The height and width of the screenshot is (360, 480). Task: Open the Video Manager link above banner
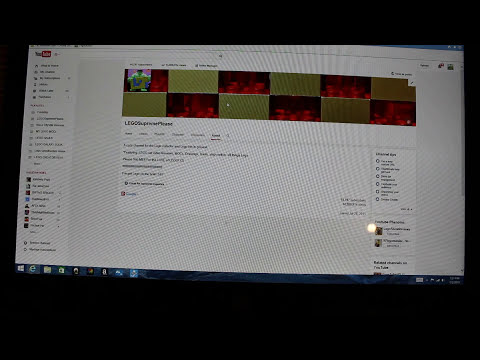click(x=206, y=65)
